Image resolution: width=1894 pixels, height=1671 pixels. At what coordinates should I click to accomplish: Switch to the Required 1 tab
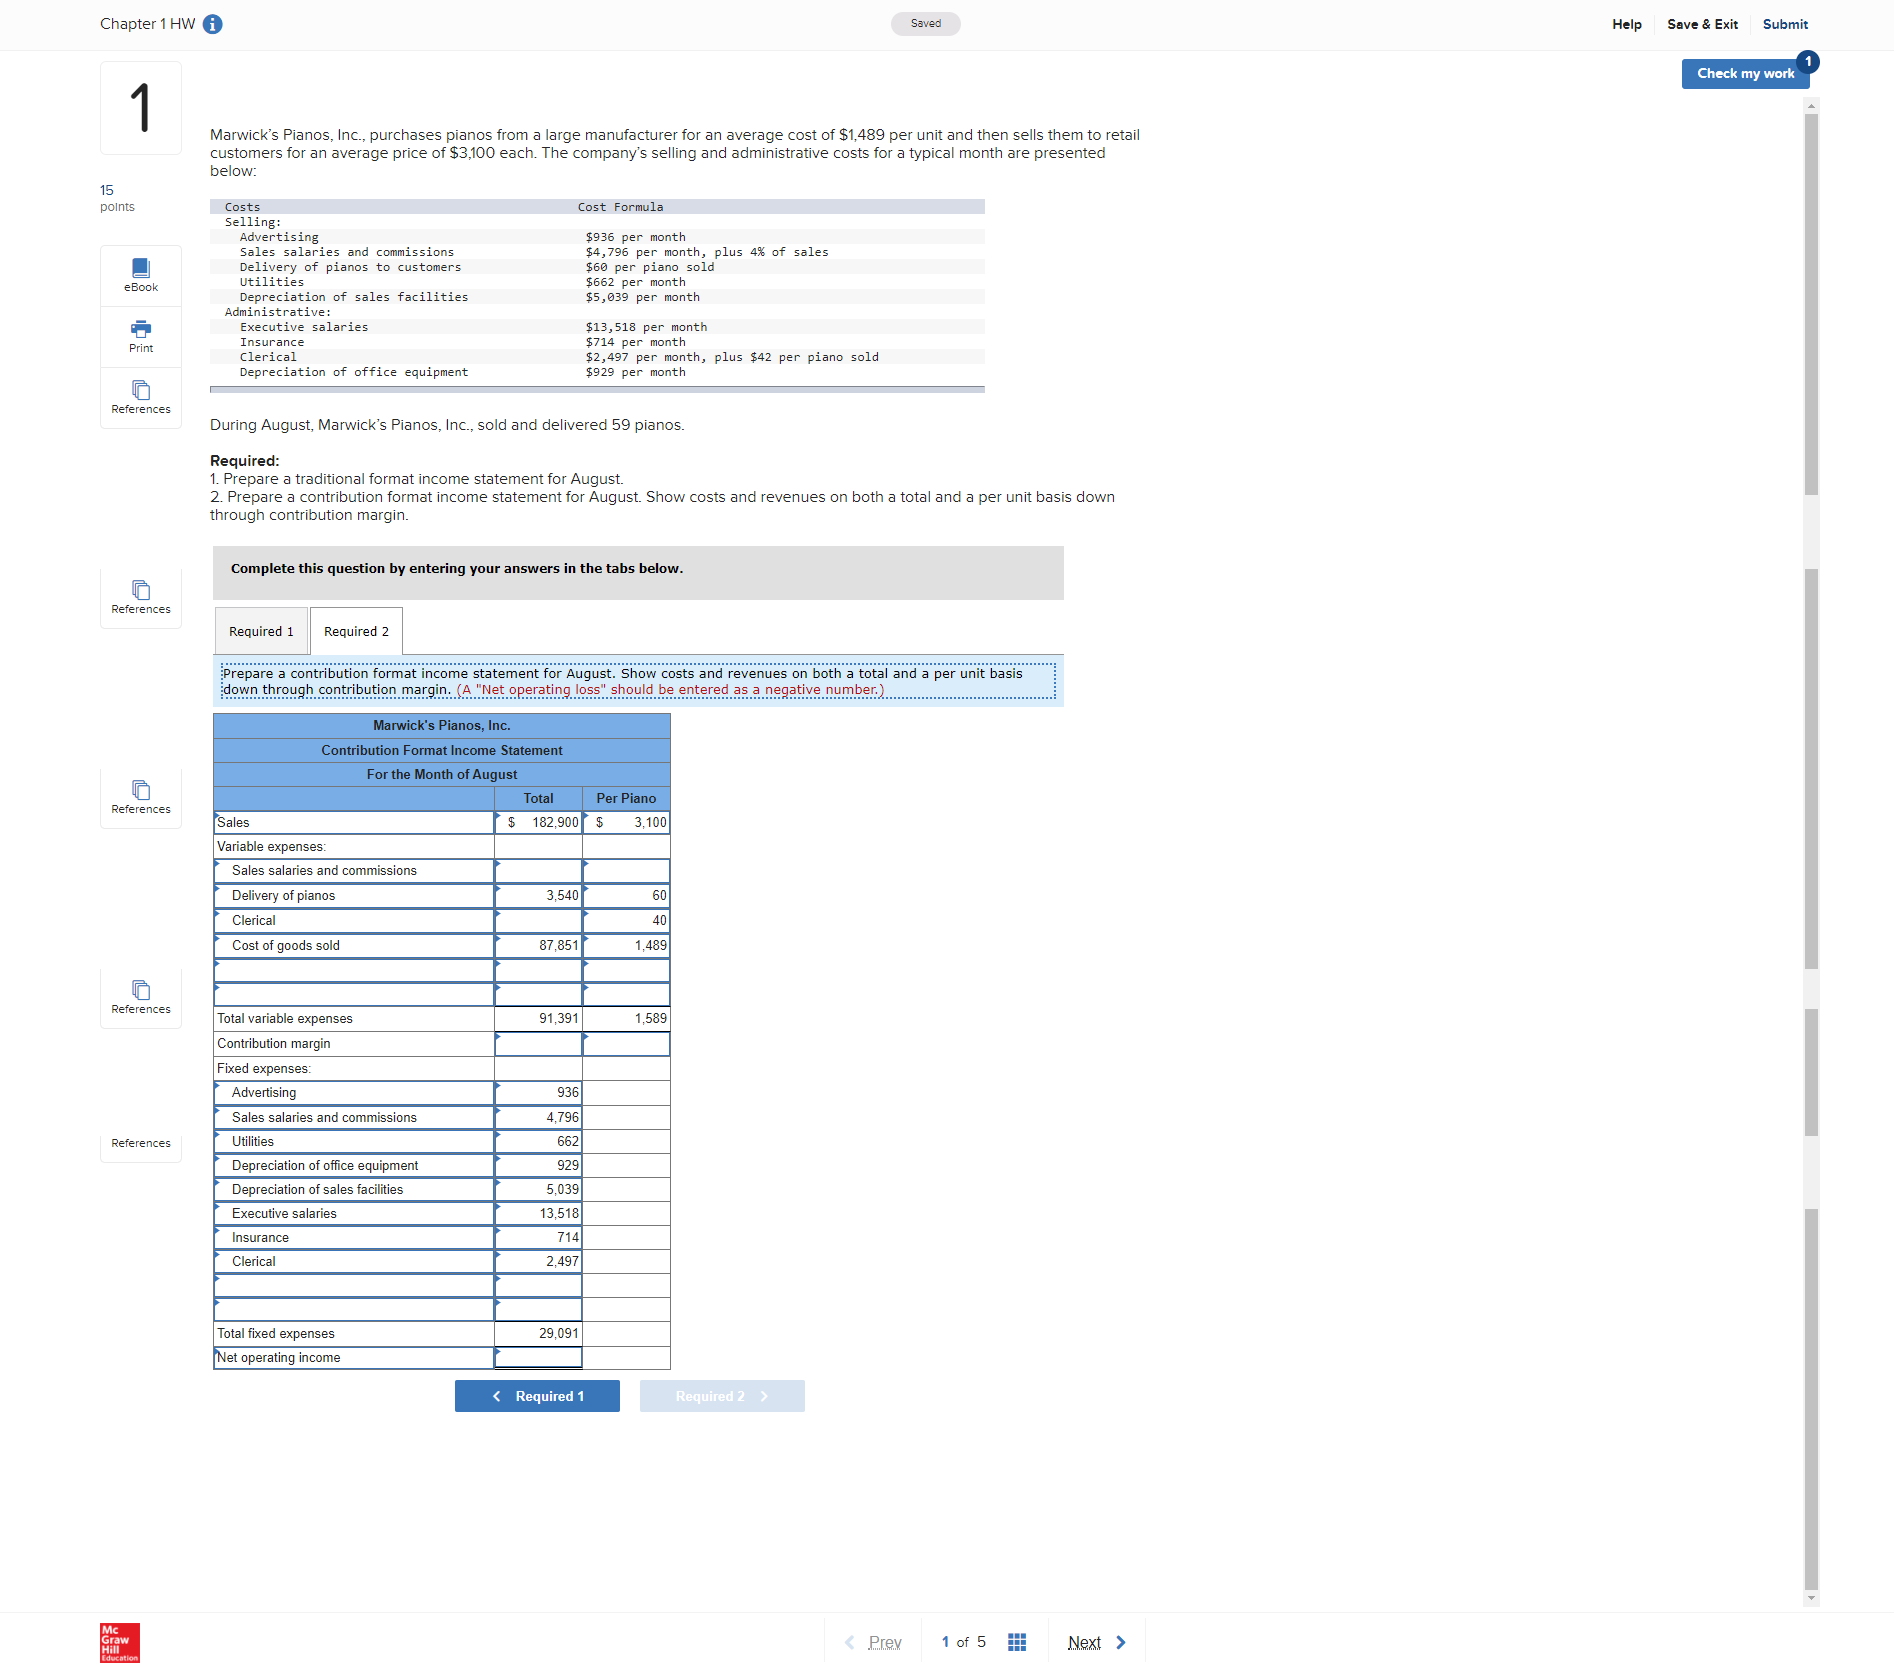(260, 630)
